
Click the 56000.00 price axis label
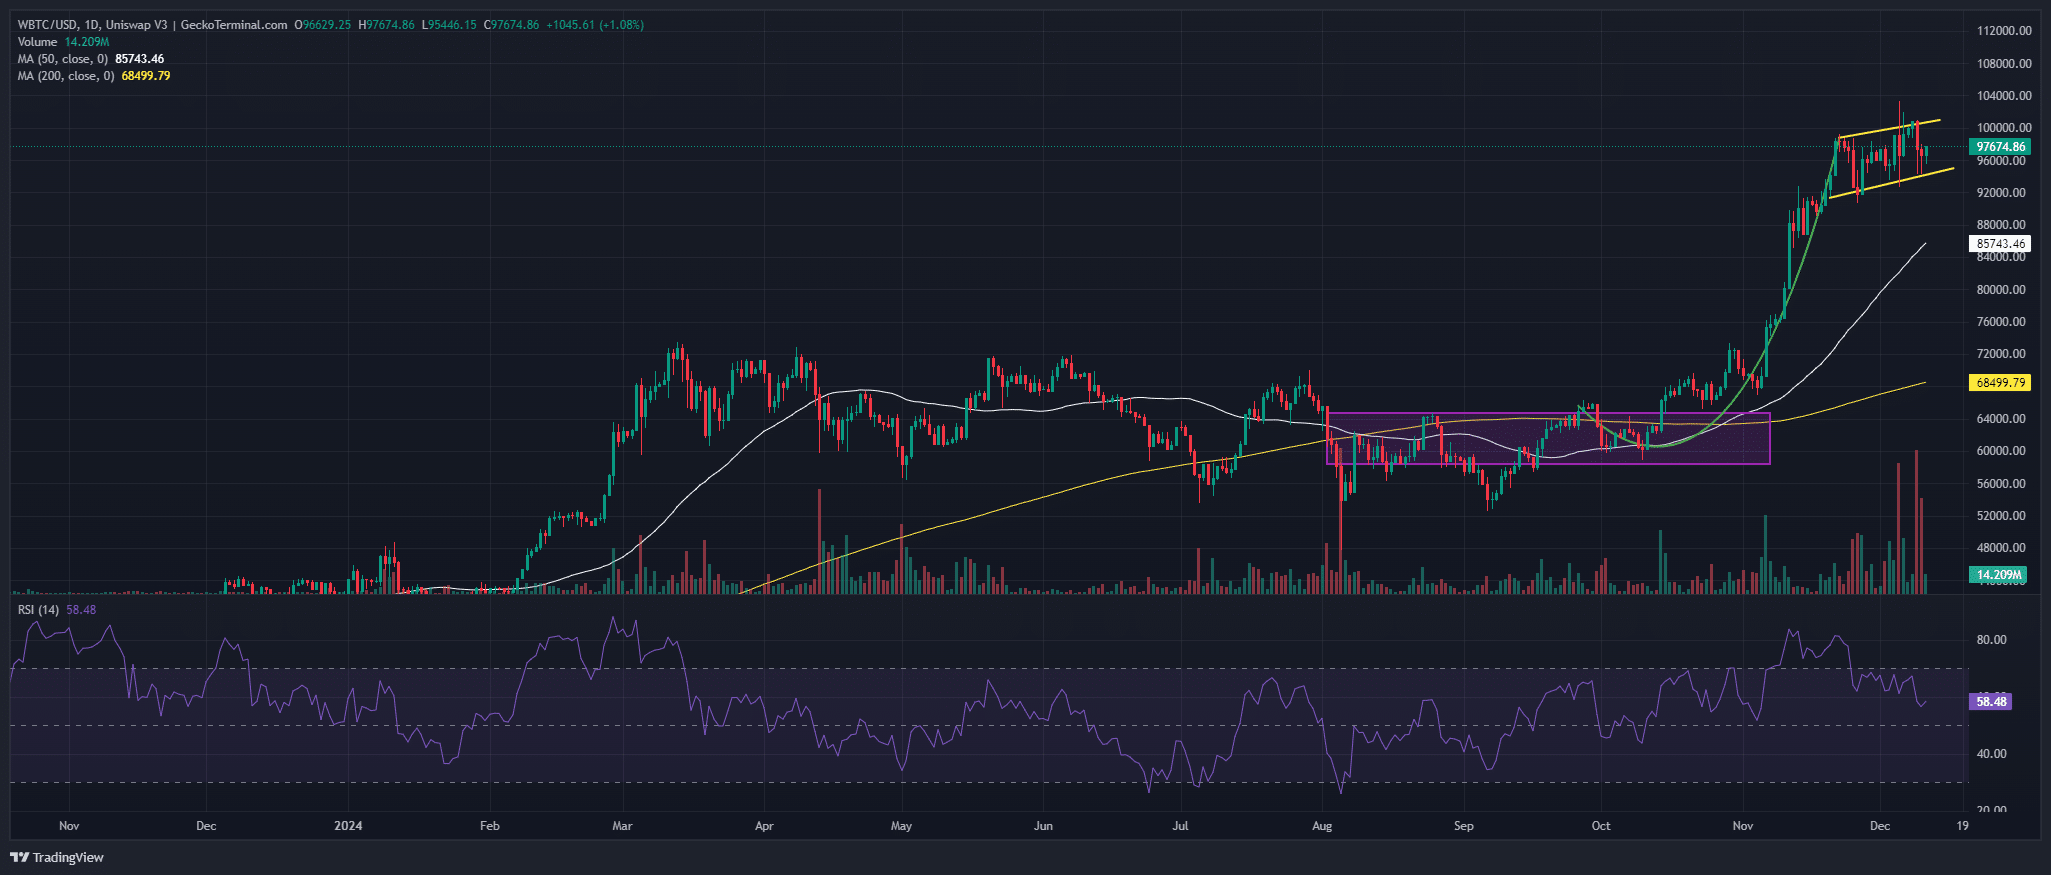coord(2001,484)
